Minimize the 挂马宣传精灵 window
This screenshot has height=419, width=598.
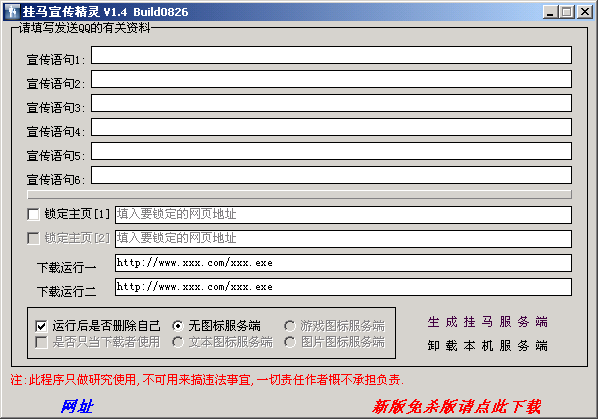(x=550, y=12)
